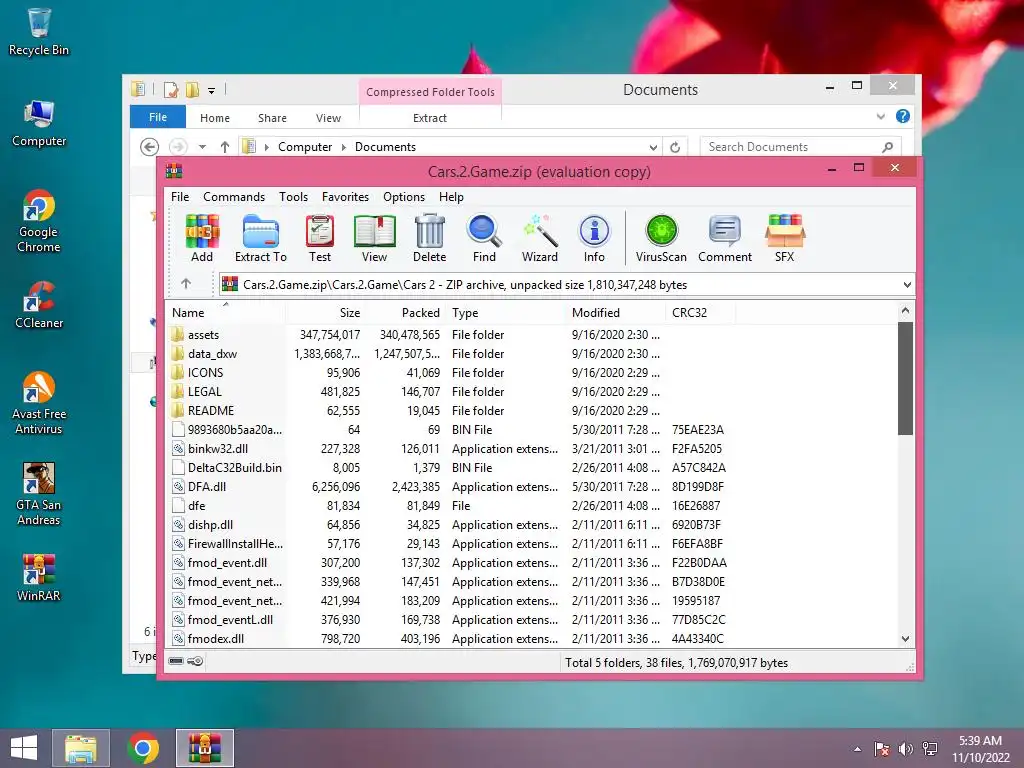The height and width of the screenshot is (768, 1024).
Task: Sort the list by the Packed column
Action: [x=405, y=312]
